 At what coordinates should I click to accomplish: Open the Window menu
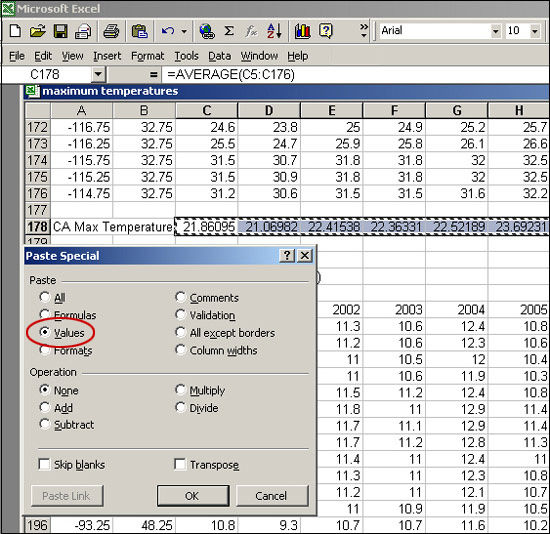259,56
